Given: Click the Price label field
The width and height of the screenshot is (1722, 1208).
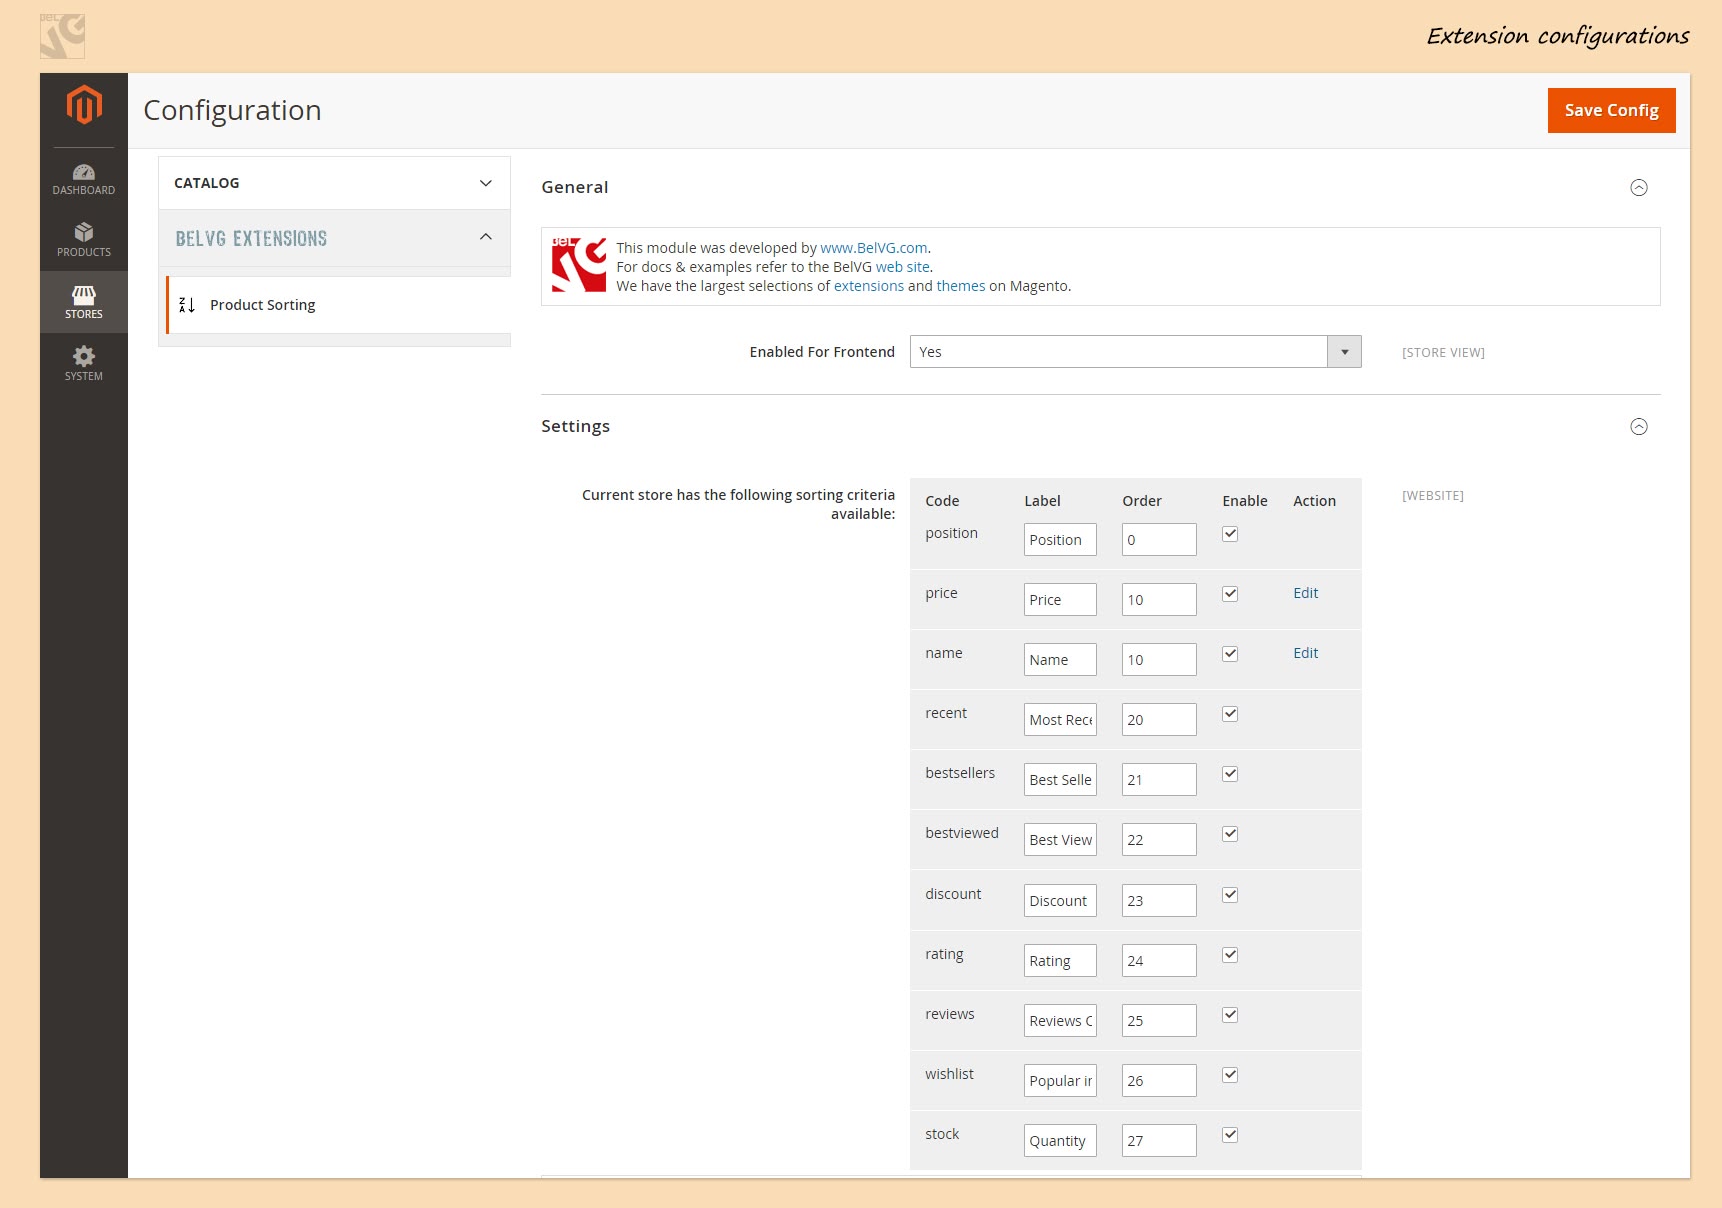Looking at the screenshot, I should click(1060, 600).
